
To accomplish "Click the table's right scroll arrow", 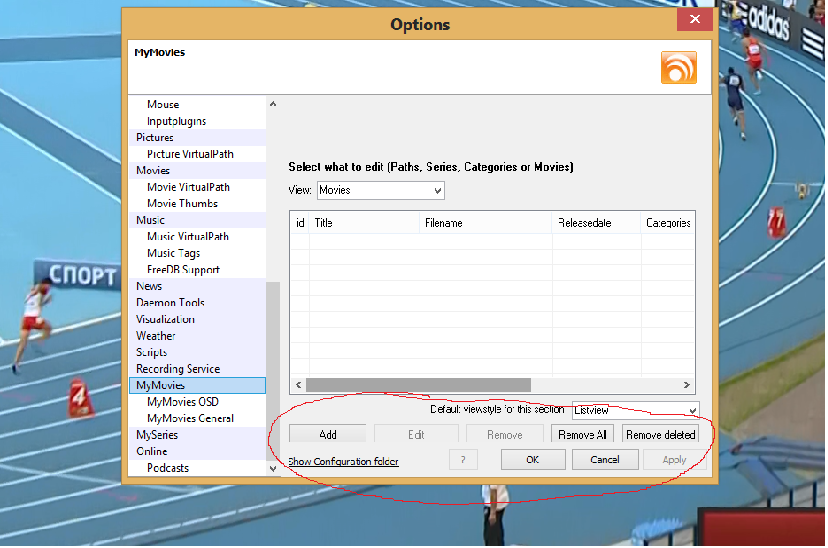I will coord(686,385).
